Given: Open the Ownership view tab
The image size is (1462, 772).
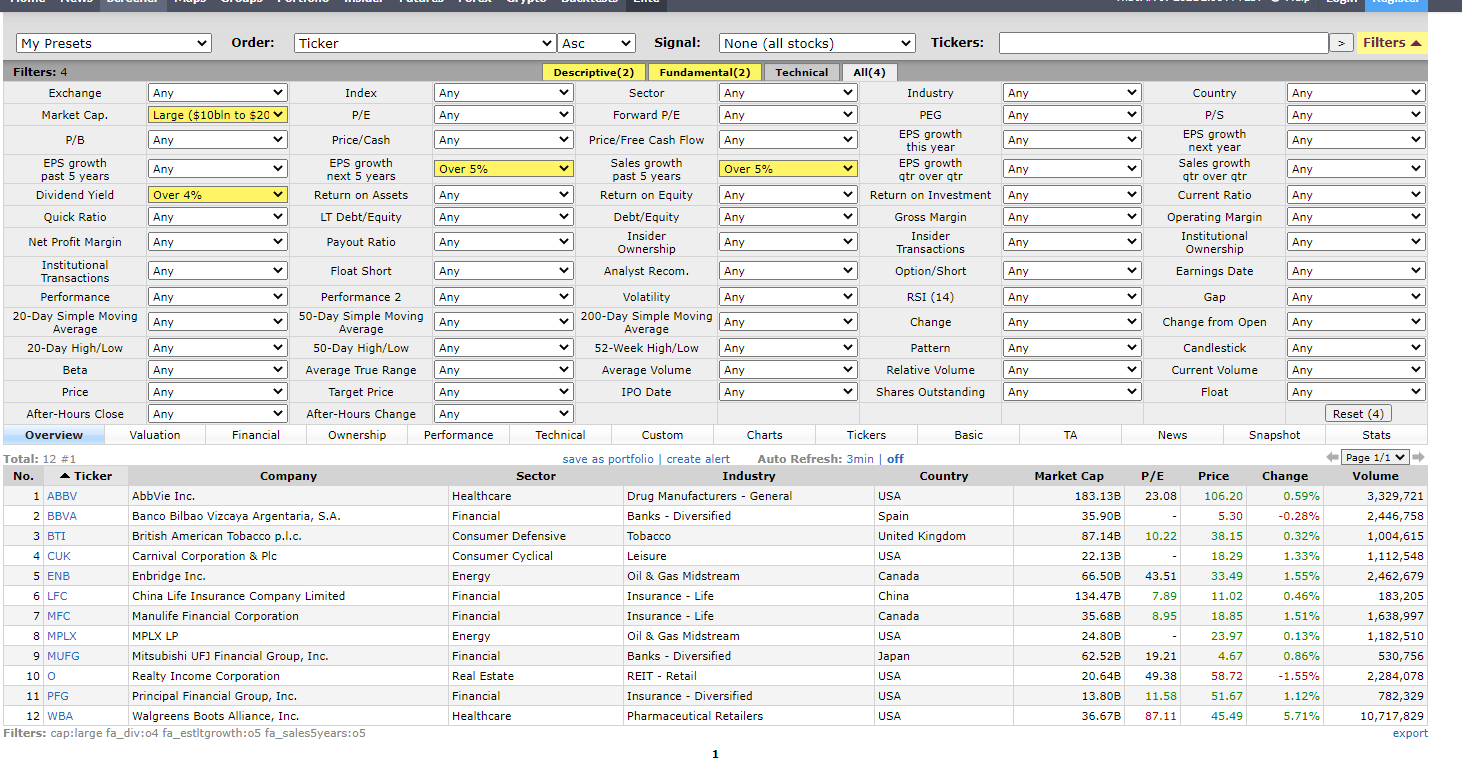Looking at the screenshot, I should click(357, 435).
